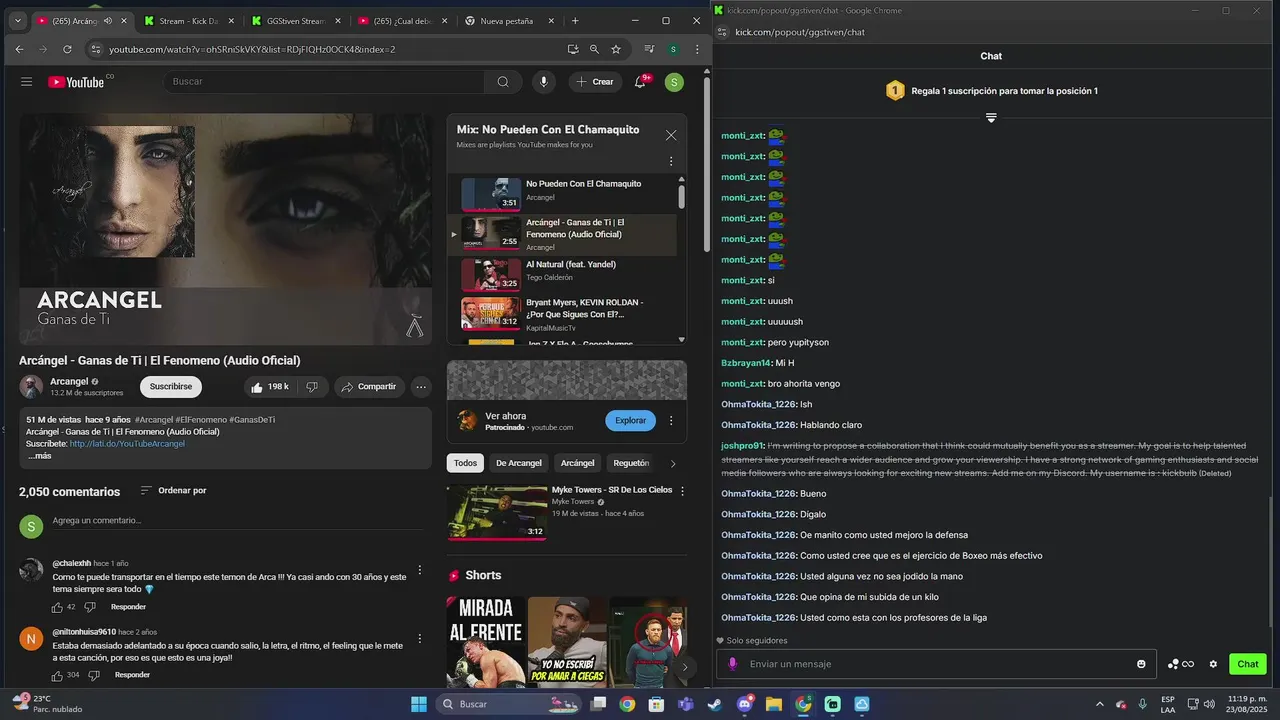The image size is (1280, 720).
Task: Open Kick chat settings gear
Action: coord(1213,664)
